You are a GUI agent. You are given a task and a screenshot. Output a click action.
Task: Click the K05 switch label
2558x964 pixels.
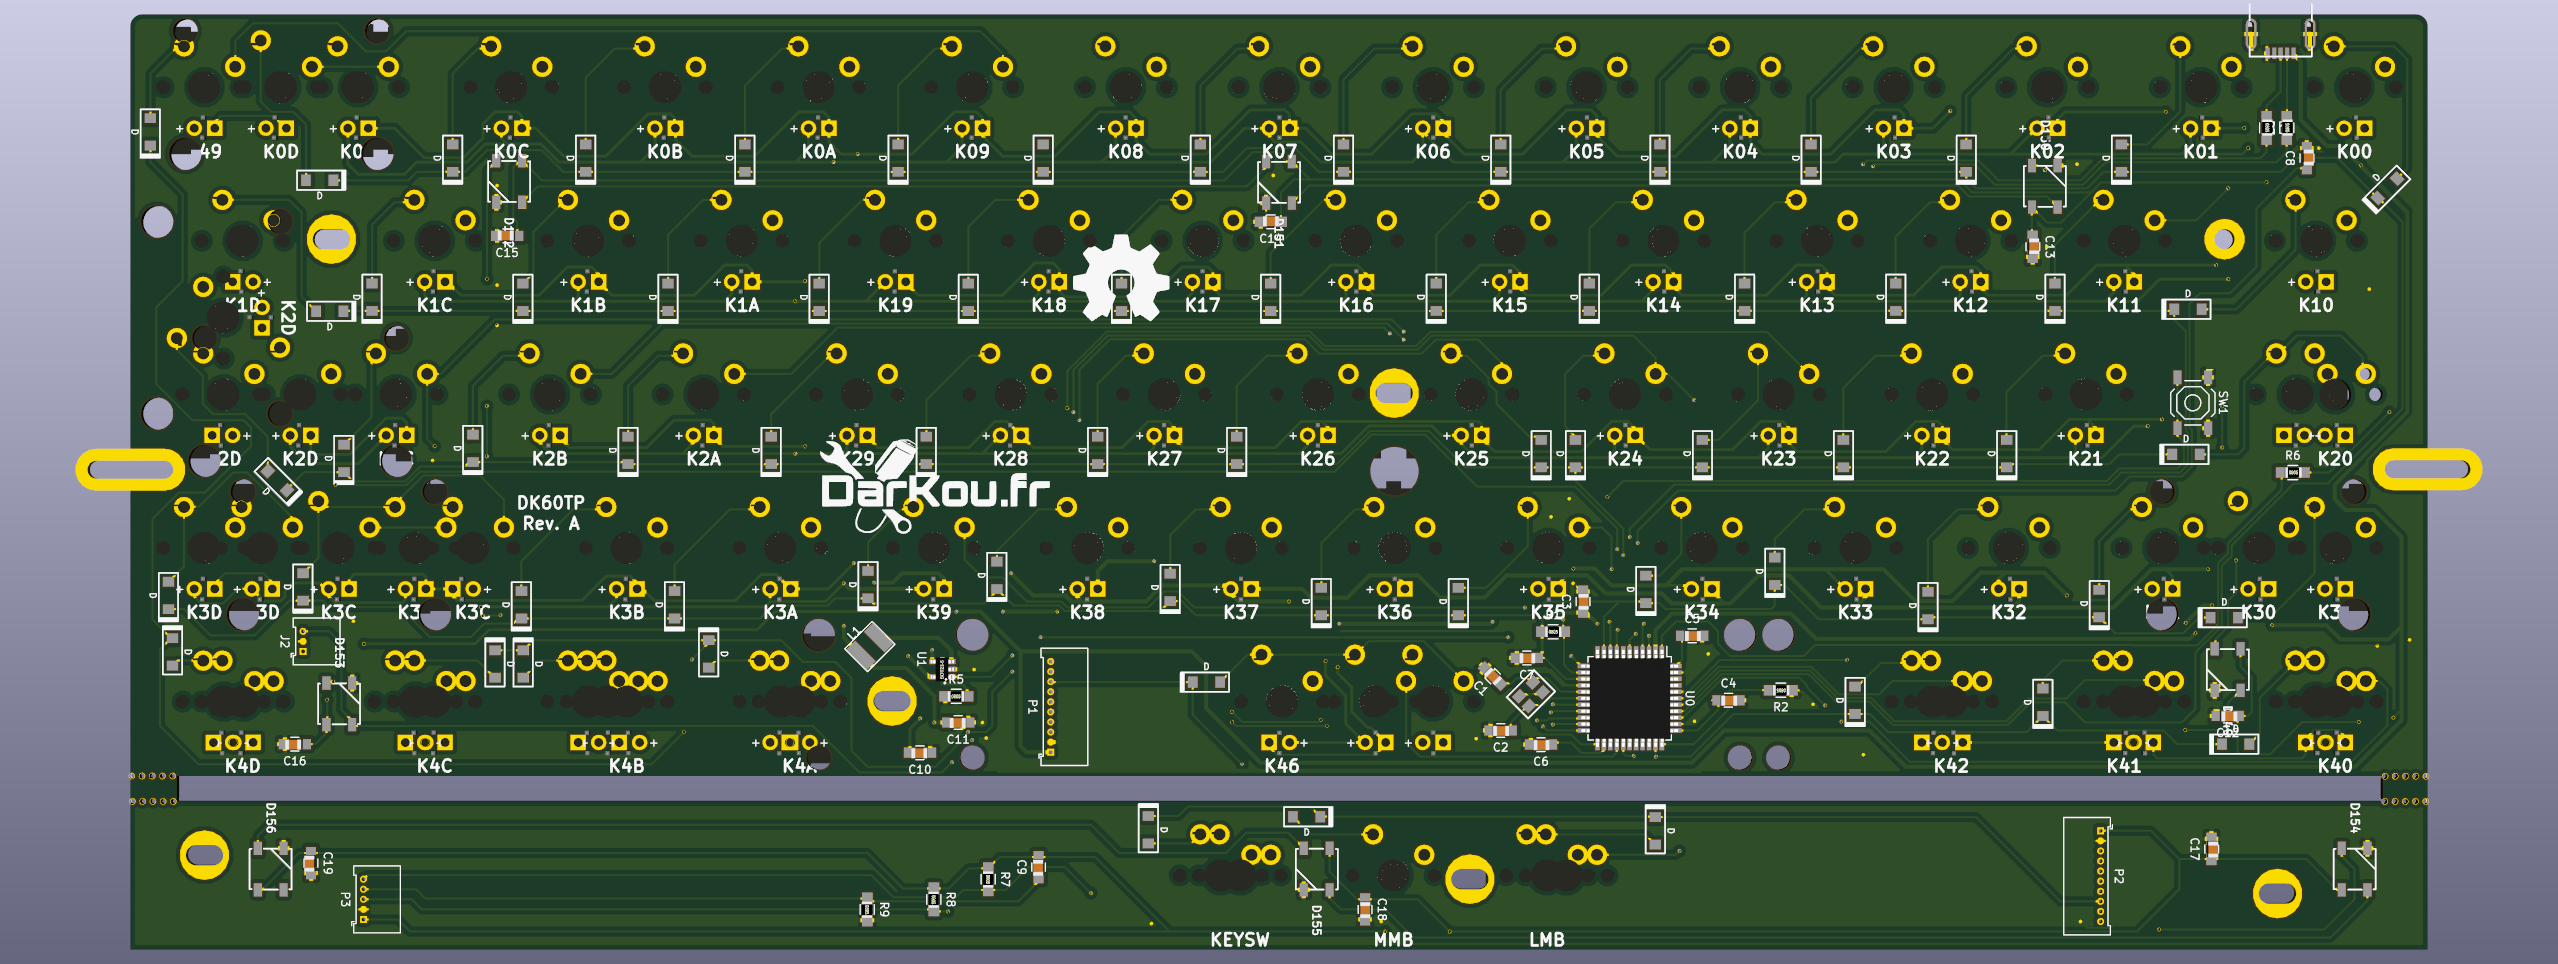point(1586,152)
